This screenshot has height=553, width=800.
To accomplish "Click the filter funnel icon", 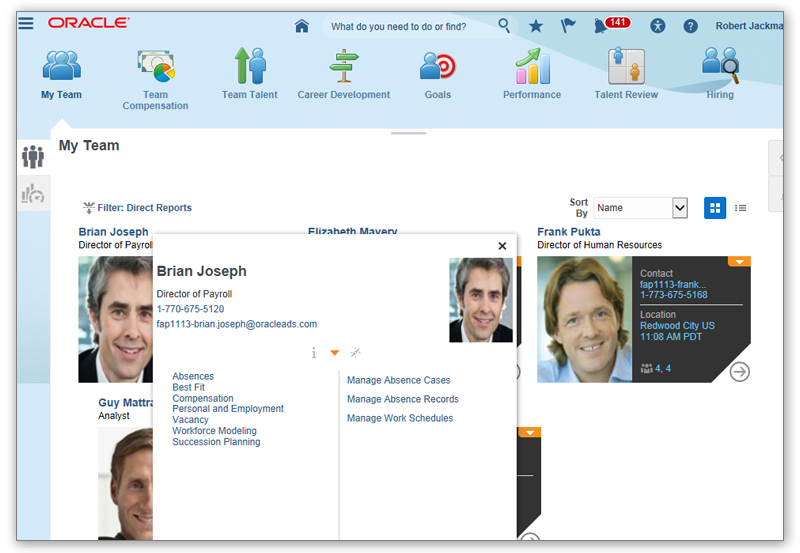I will (x=89, y=208).
